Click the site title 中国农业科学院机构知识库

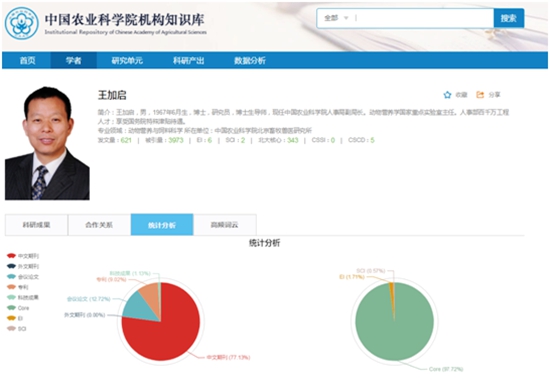click(x=124, y=19)
